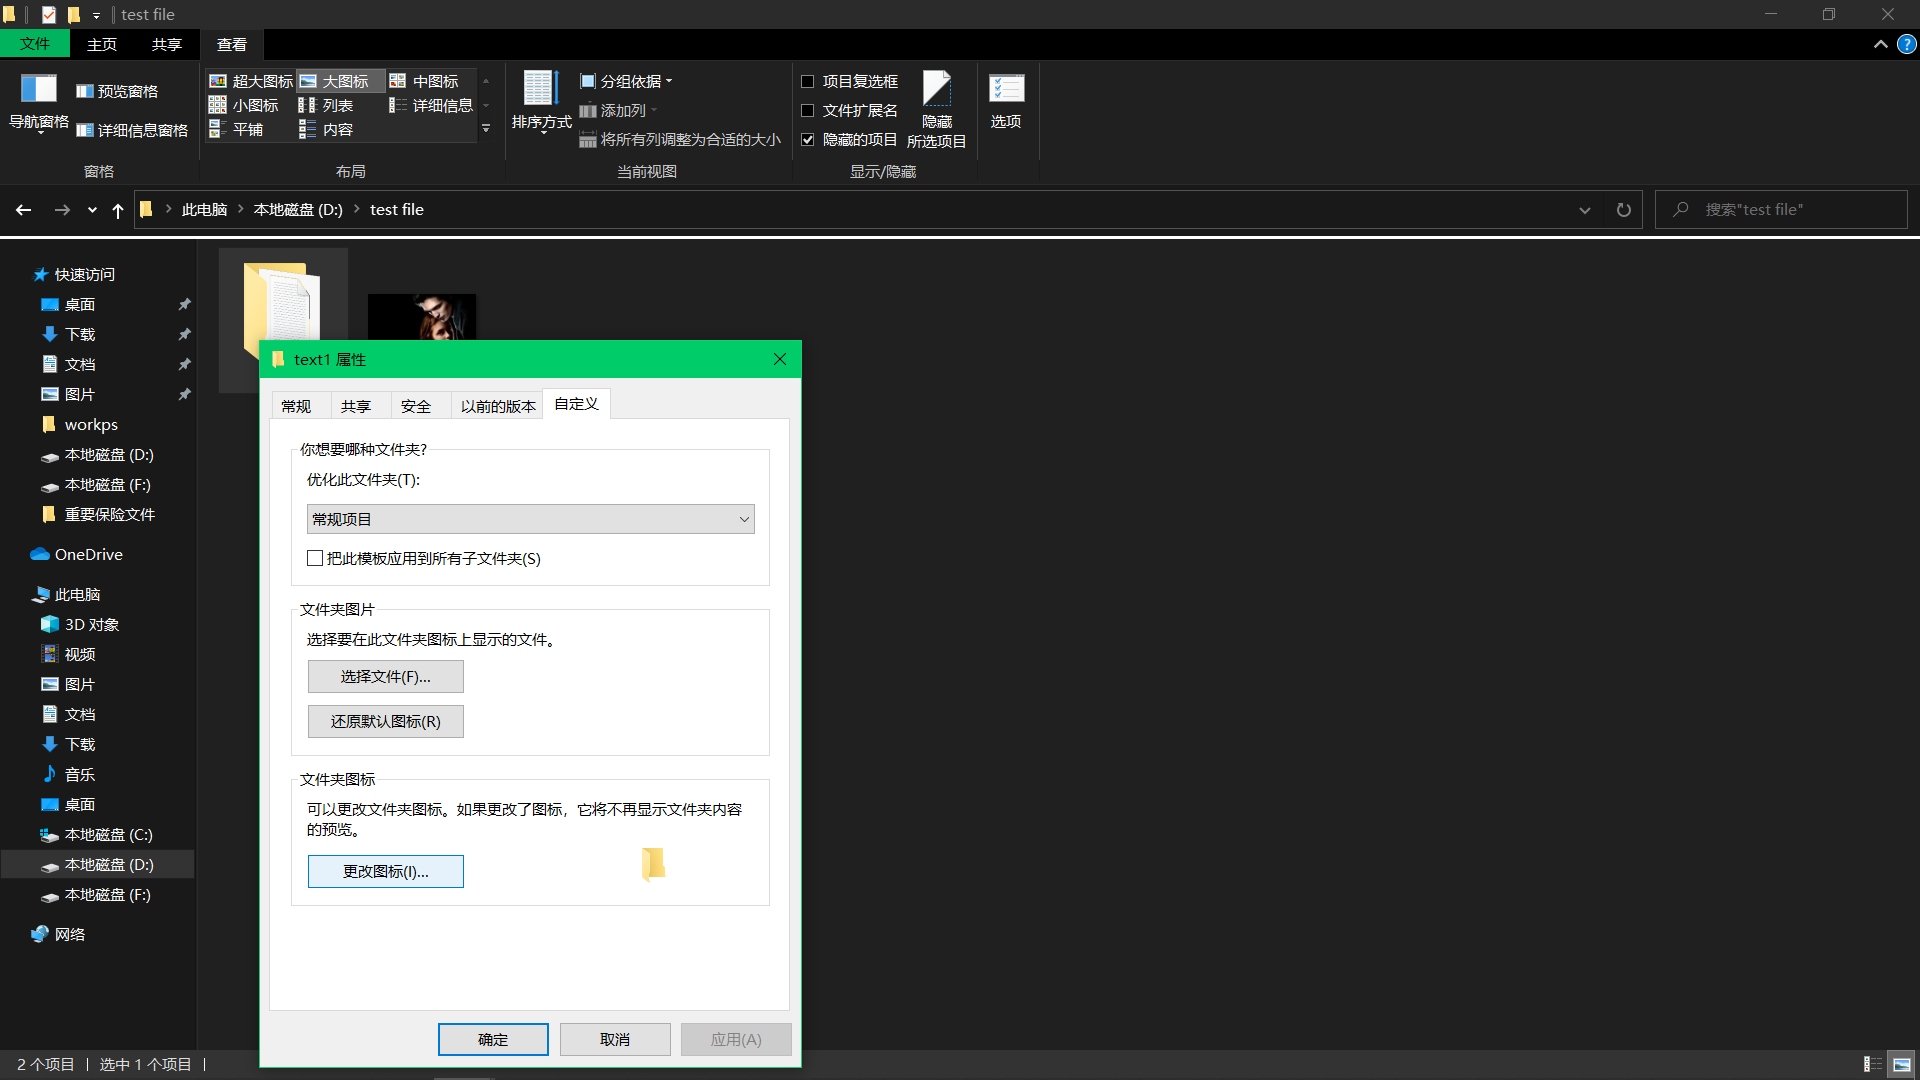
Task: Open address bar history dropdown
Action: 1584,210
